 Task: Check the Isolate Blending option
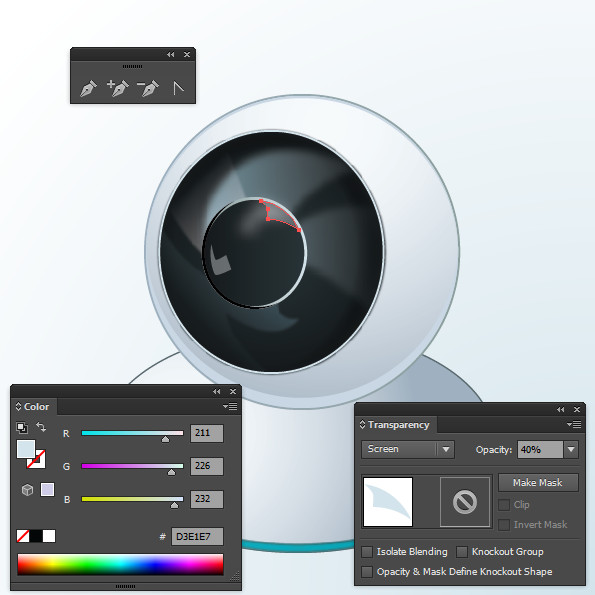367,552
